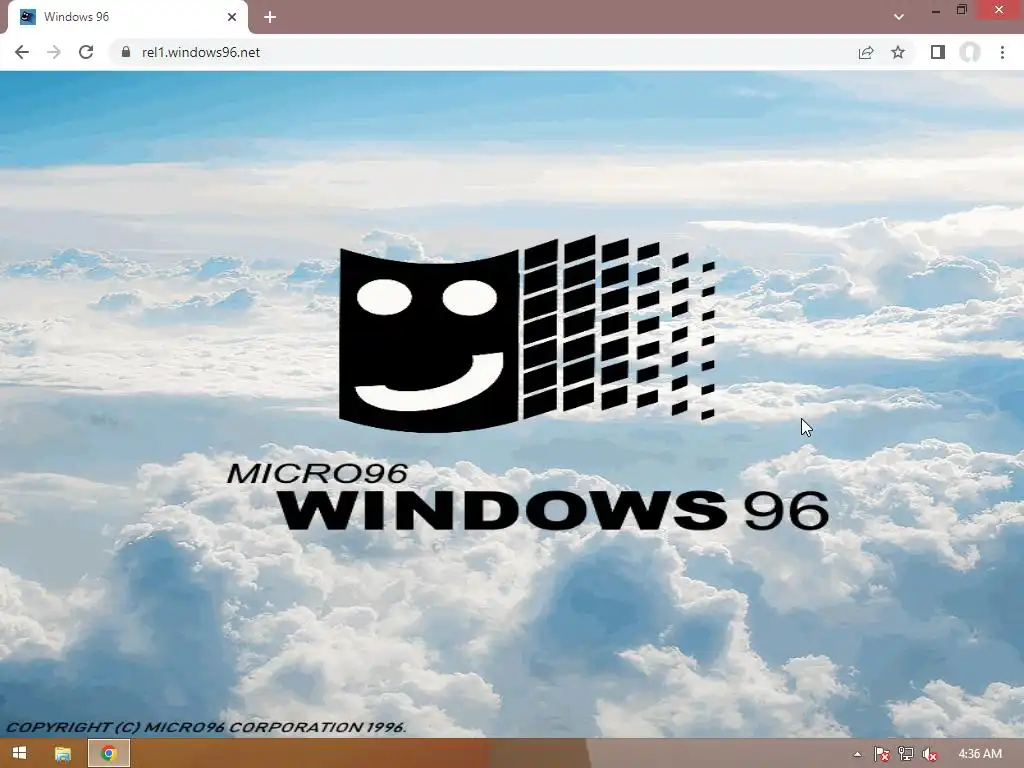Viewport: 1024px width, 768px height.
Task: Show hidden system tray icons
Action: tap(857, 754)
